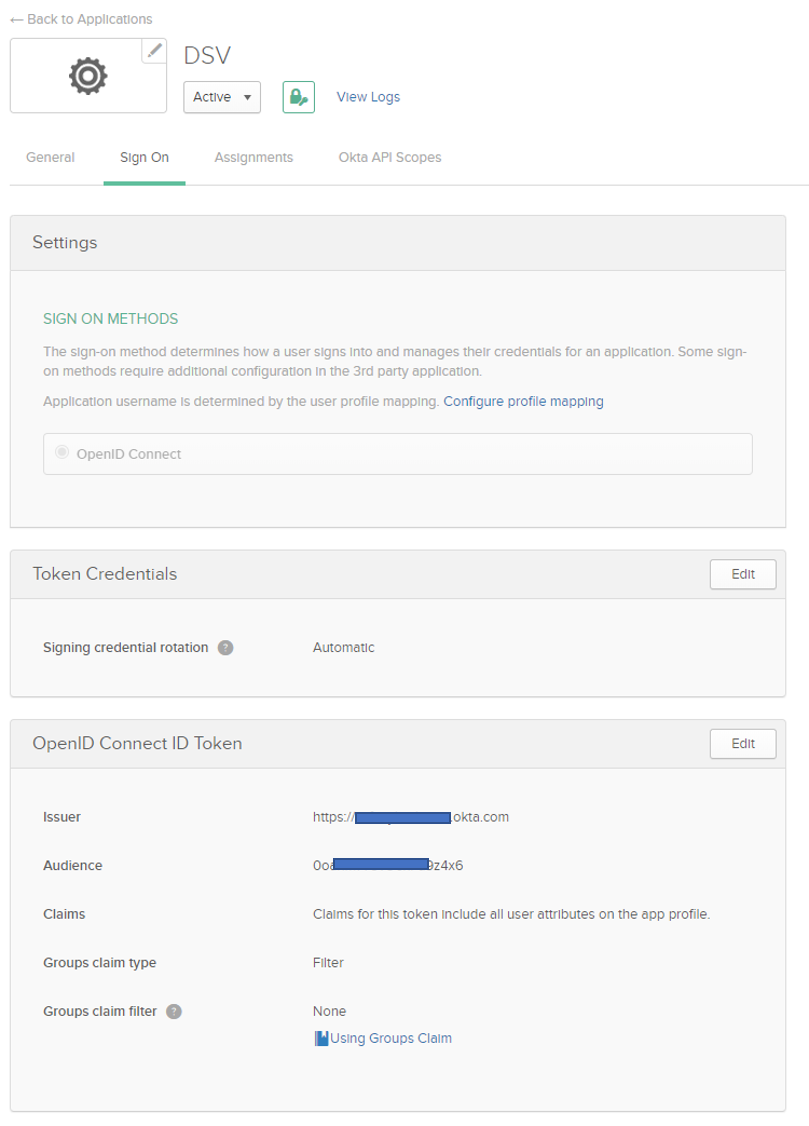Image resolution: width=809 pixels, height=1126 pixels.
Task: Open the Using Groups Claim documentation link
Action: pos(391,1038)
